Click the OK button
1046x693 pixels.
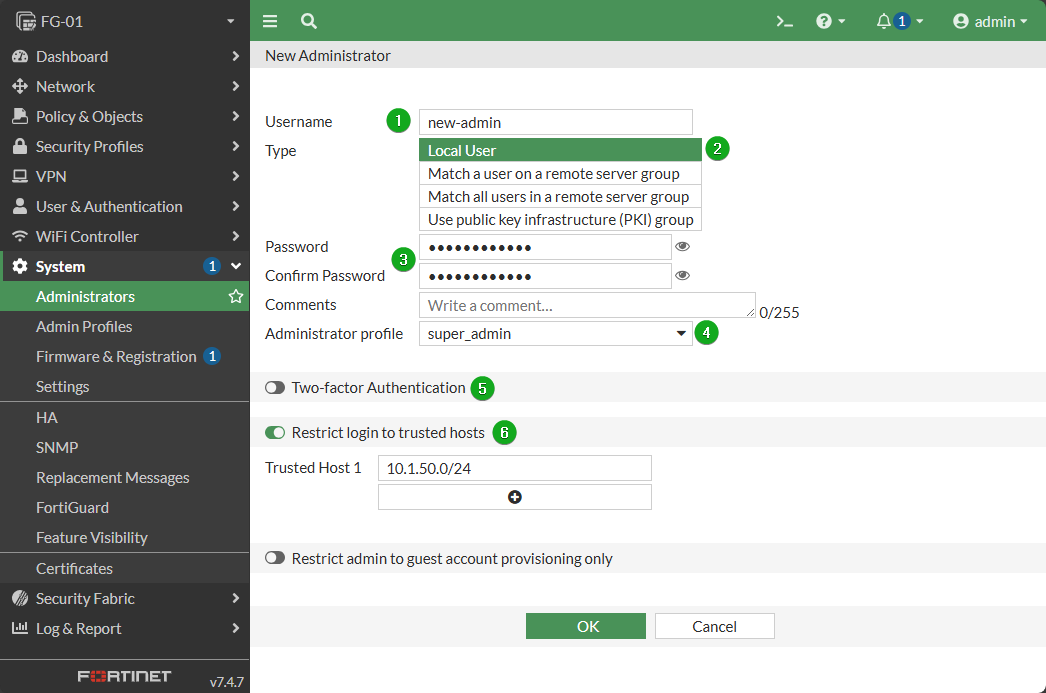click(586, 626)
